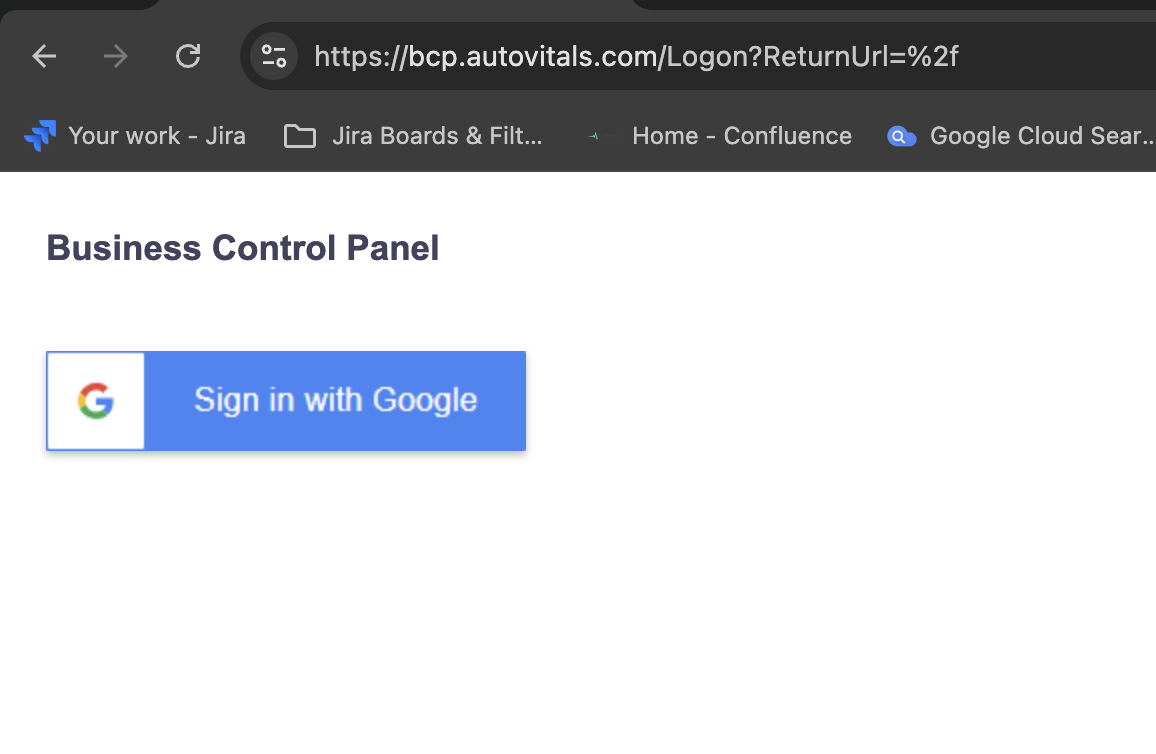Image resolution: width=1156 pixels, height=754 pixels.
Task: Expand Jira Boards & Filt... bookmark folder
Action: tap(413, 136)
